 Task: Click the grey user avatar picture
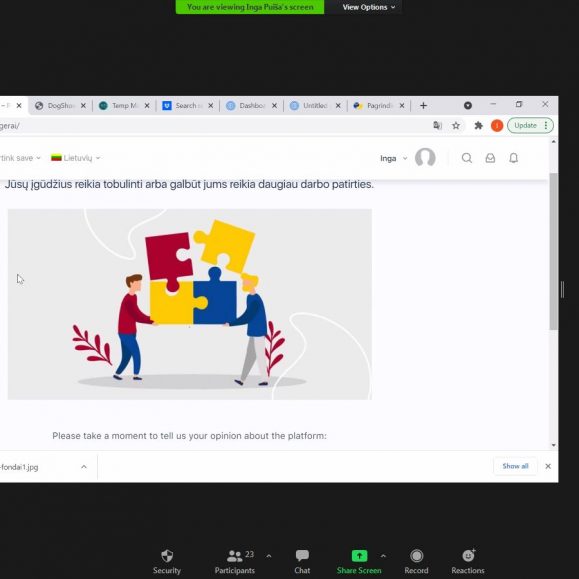pyautogui.click(x=425, y=158)
